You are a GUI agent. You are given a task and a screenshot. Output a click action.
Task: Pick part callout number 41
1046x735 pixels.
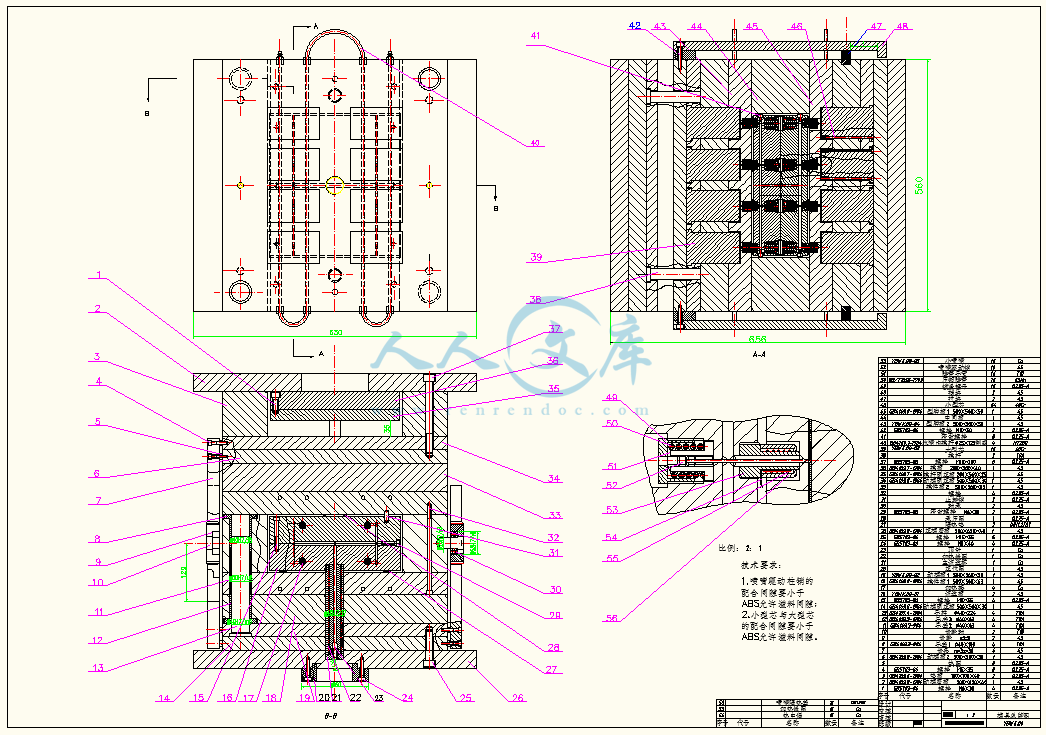point(536,36)
